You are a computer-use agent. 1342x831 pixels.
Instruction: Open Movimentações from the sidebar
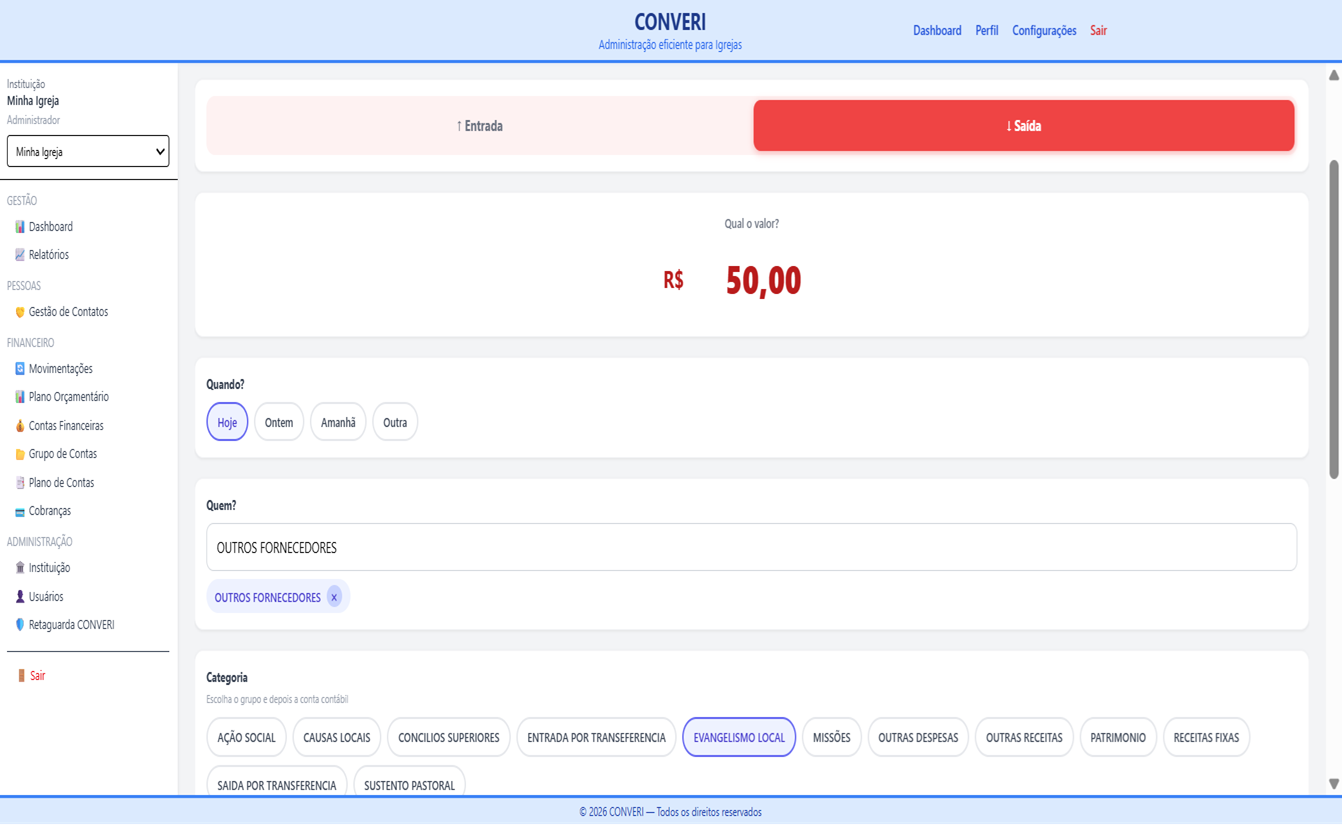[x=61, y=369]
